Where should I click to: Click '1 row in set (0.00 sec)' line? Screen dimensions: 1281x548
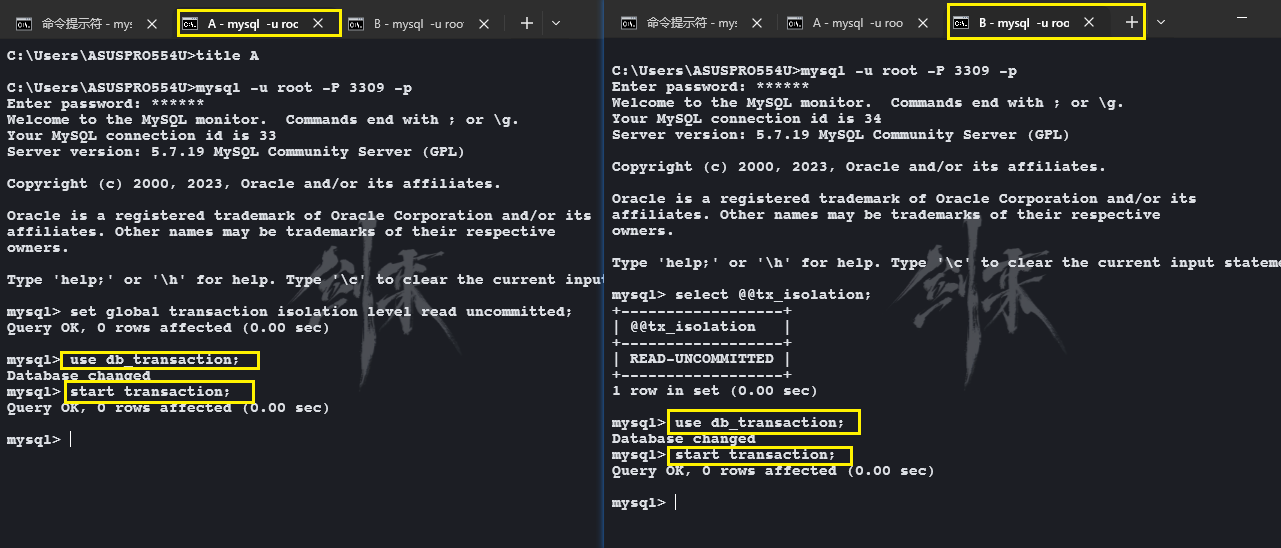click(714, 390)
